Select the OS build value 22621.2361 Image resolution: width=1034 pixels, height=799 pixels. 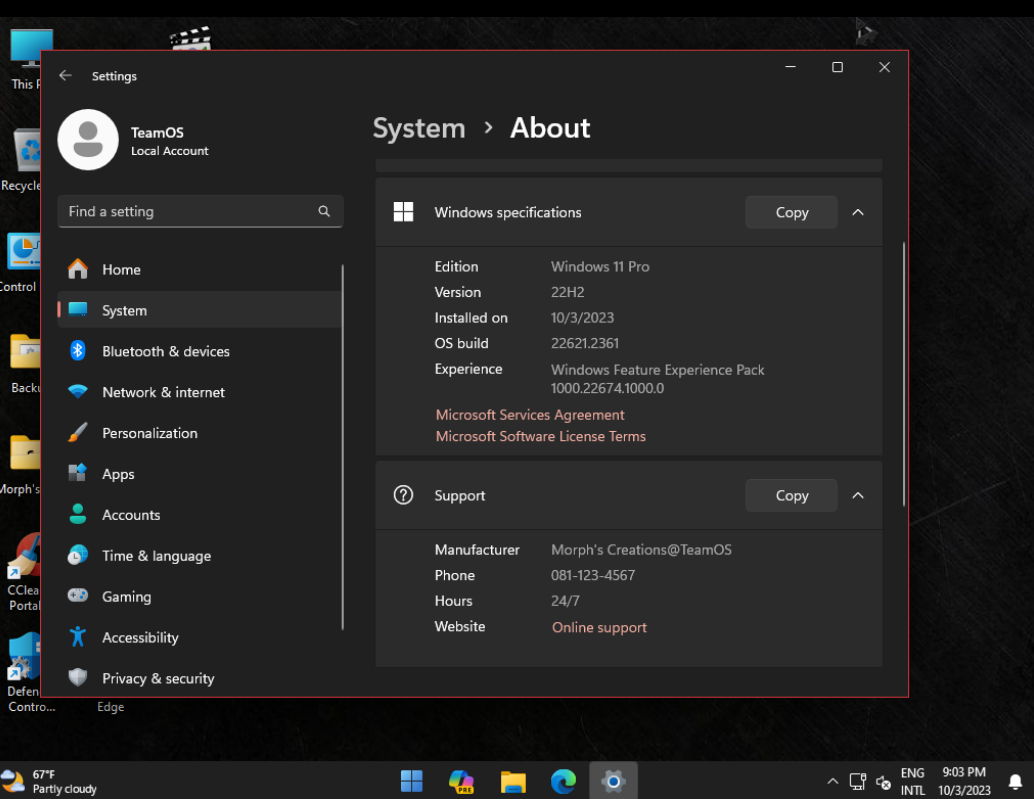point(585,343)
